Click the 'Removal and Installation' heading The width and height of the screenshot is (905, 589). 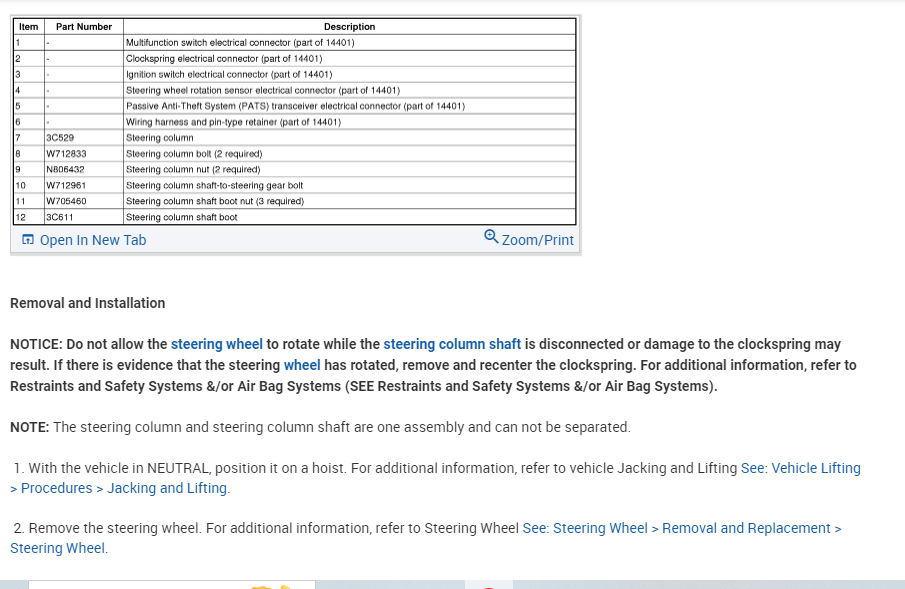pos(88,303)
